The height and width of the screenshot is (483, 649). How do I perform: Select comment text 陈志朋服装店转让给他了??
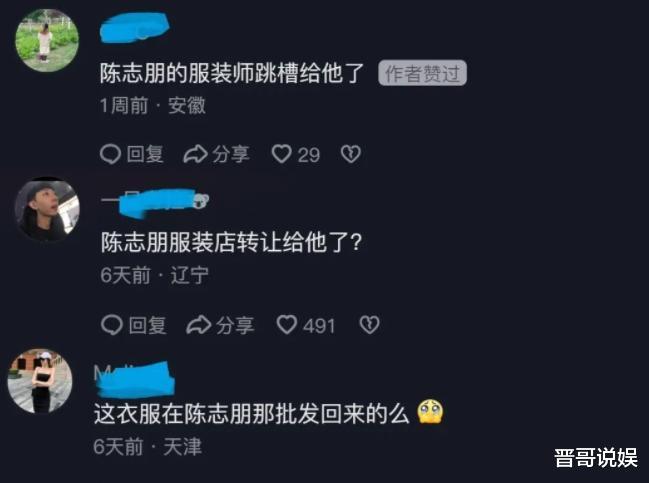232,242
